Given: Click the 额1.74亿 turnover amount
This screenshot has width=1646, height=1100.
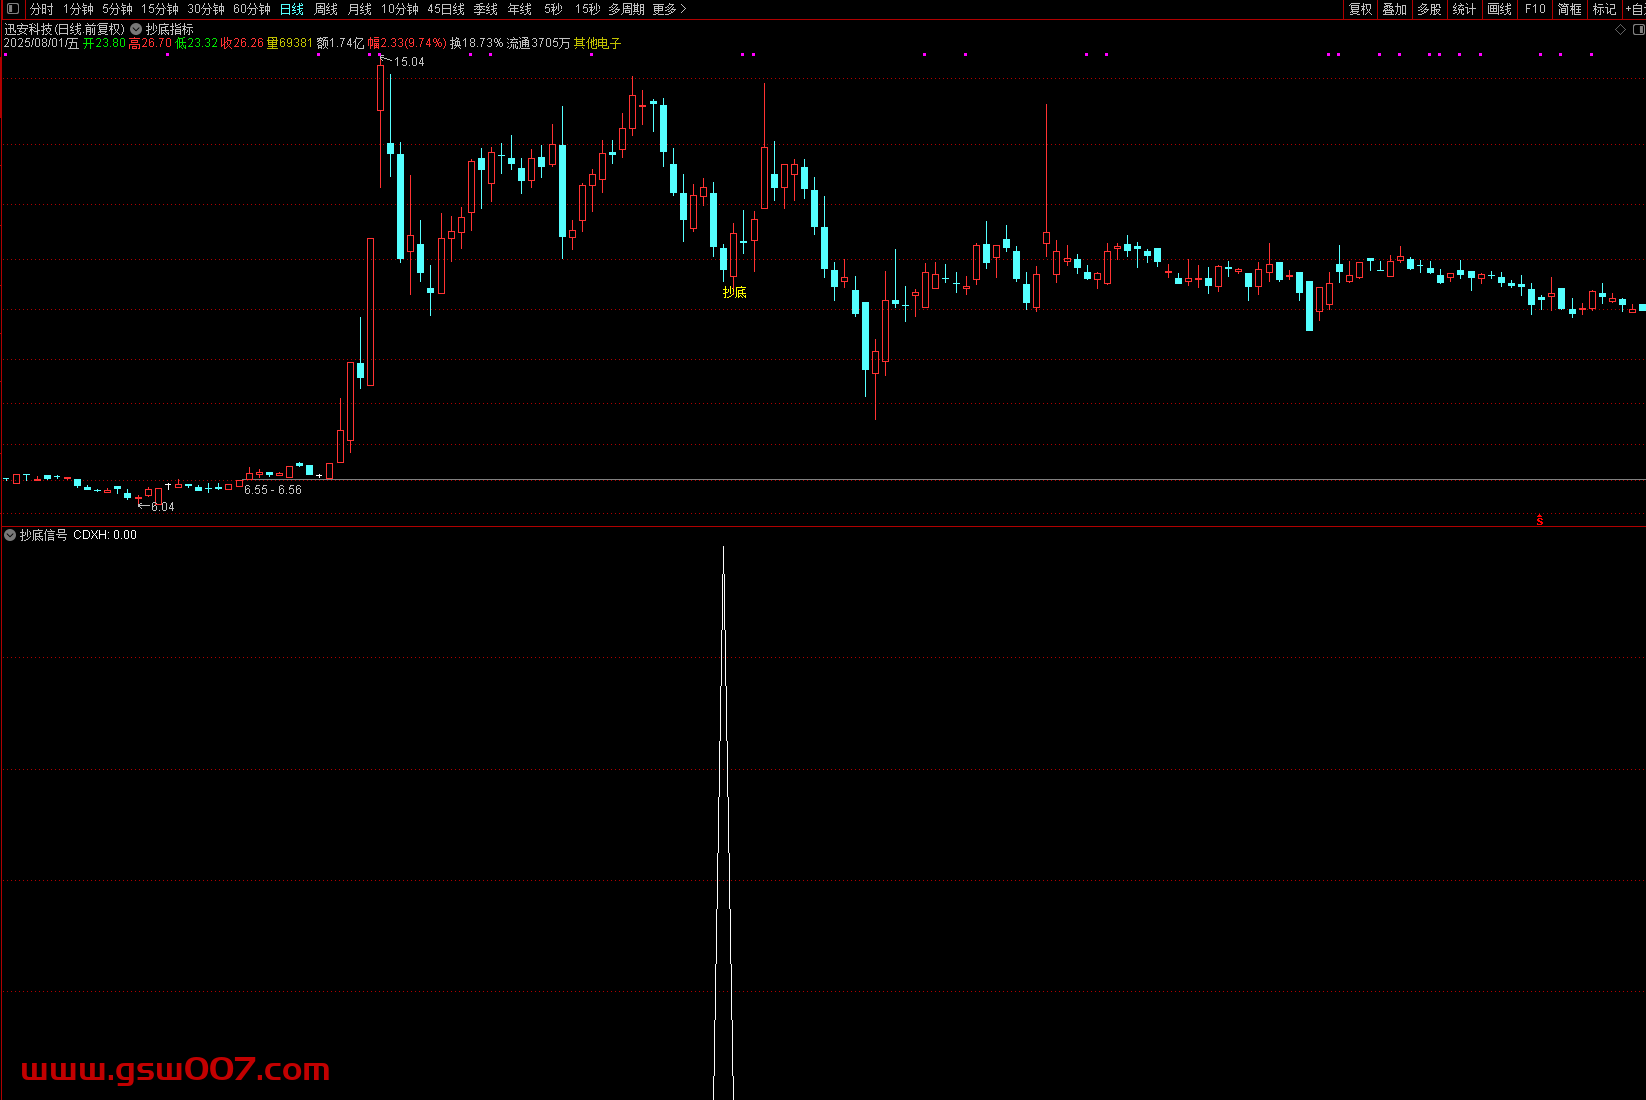Looking at the screenshot, I should pos(341,43).
